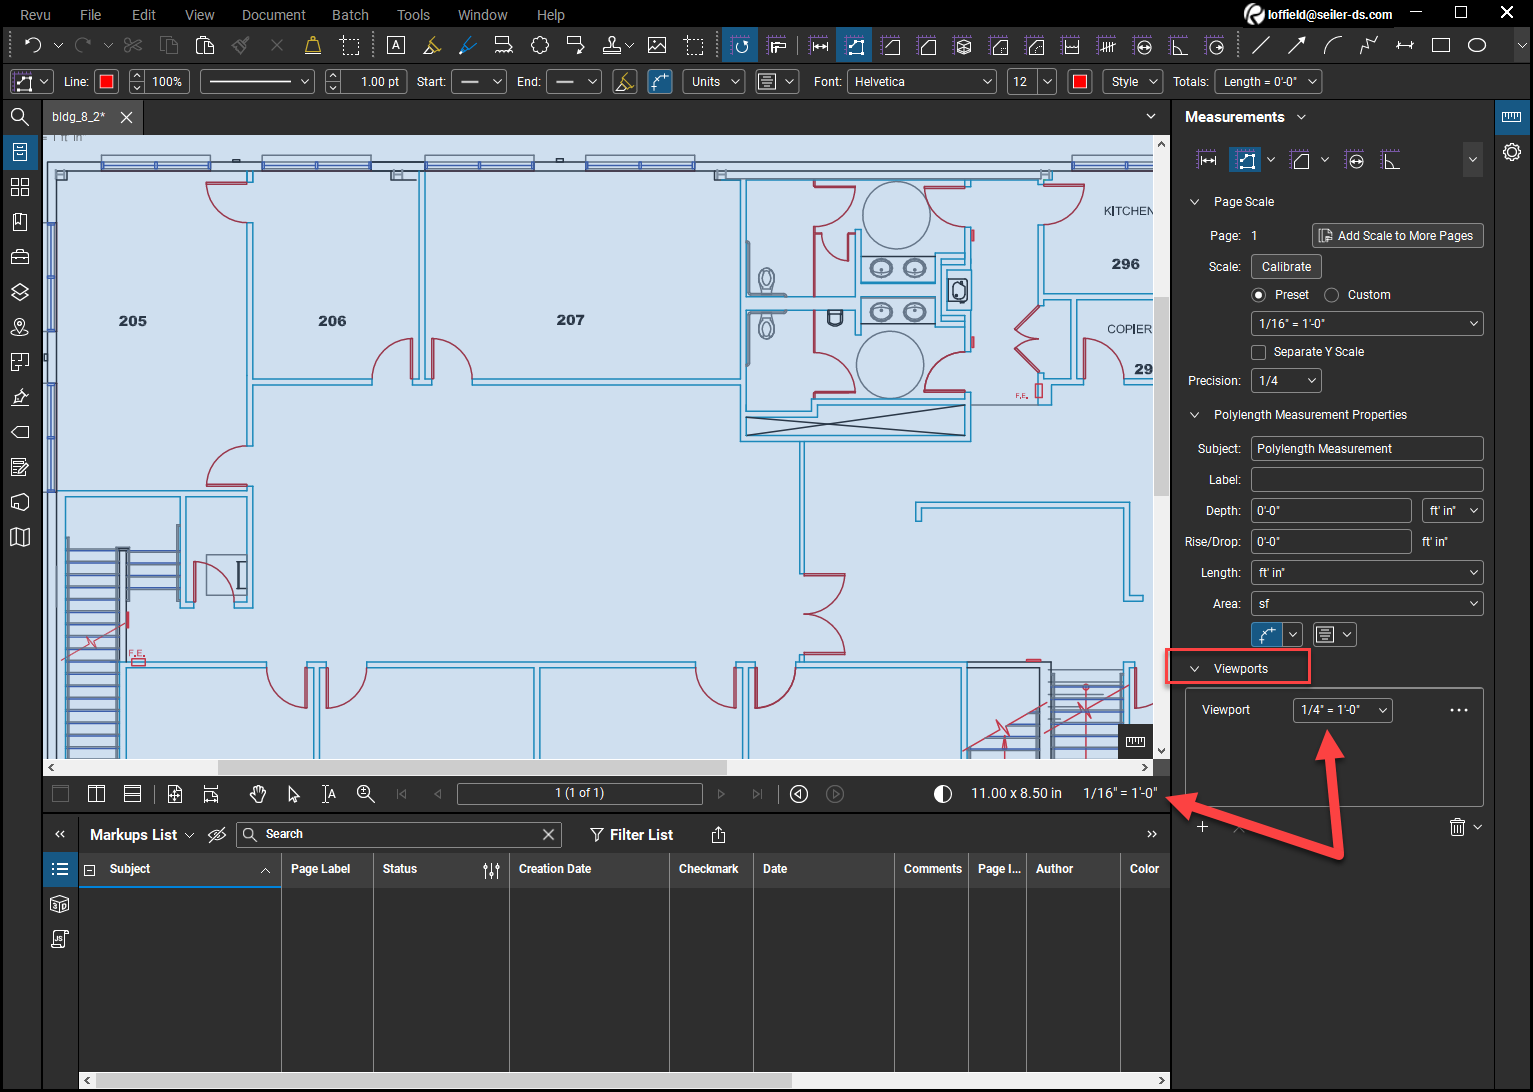This screenshot has height=1092, width=1533.
Task: Select the Image insert tool
Action: pos(657,45)
